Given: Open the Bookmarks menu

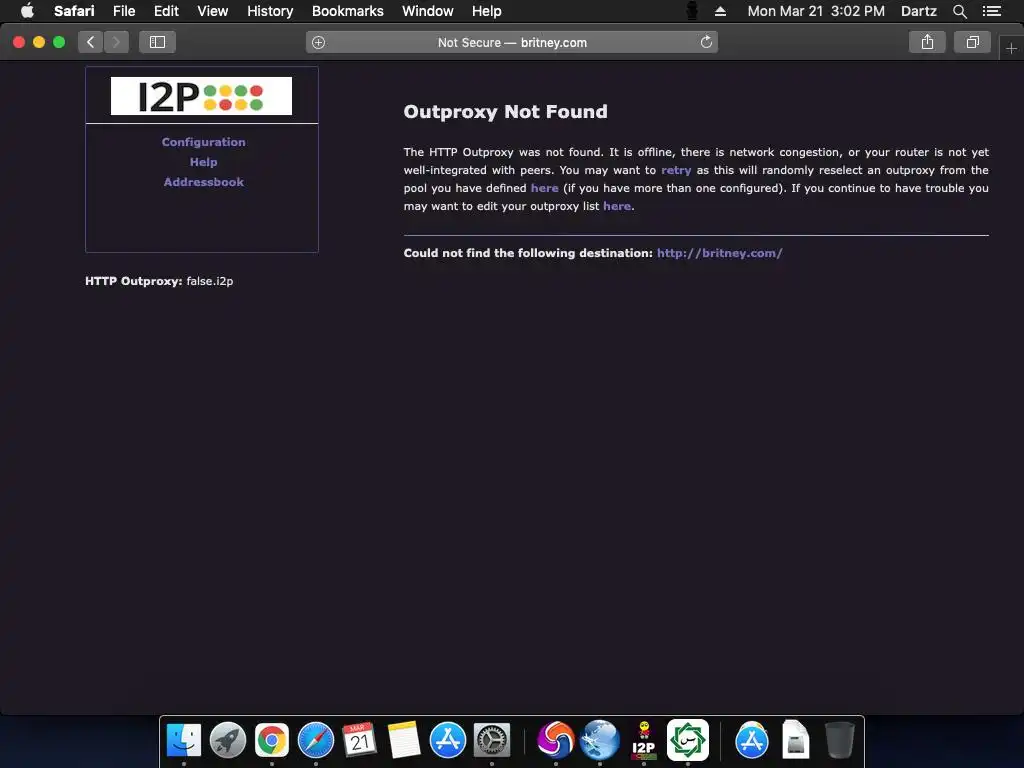Looking at the screenshot, I should pyautogui.click(x=347, y=11).
